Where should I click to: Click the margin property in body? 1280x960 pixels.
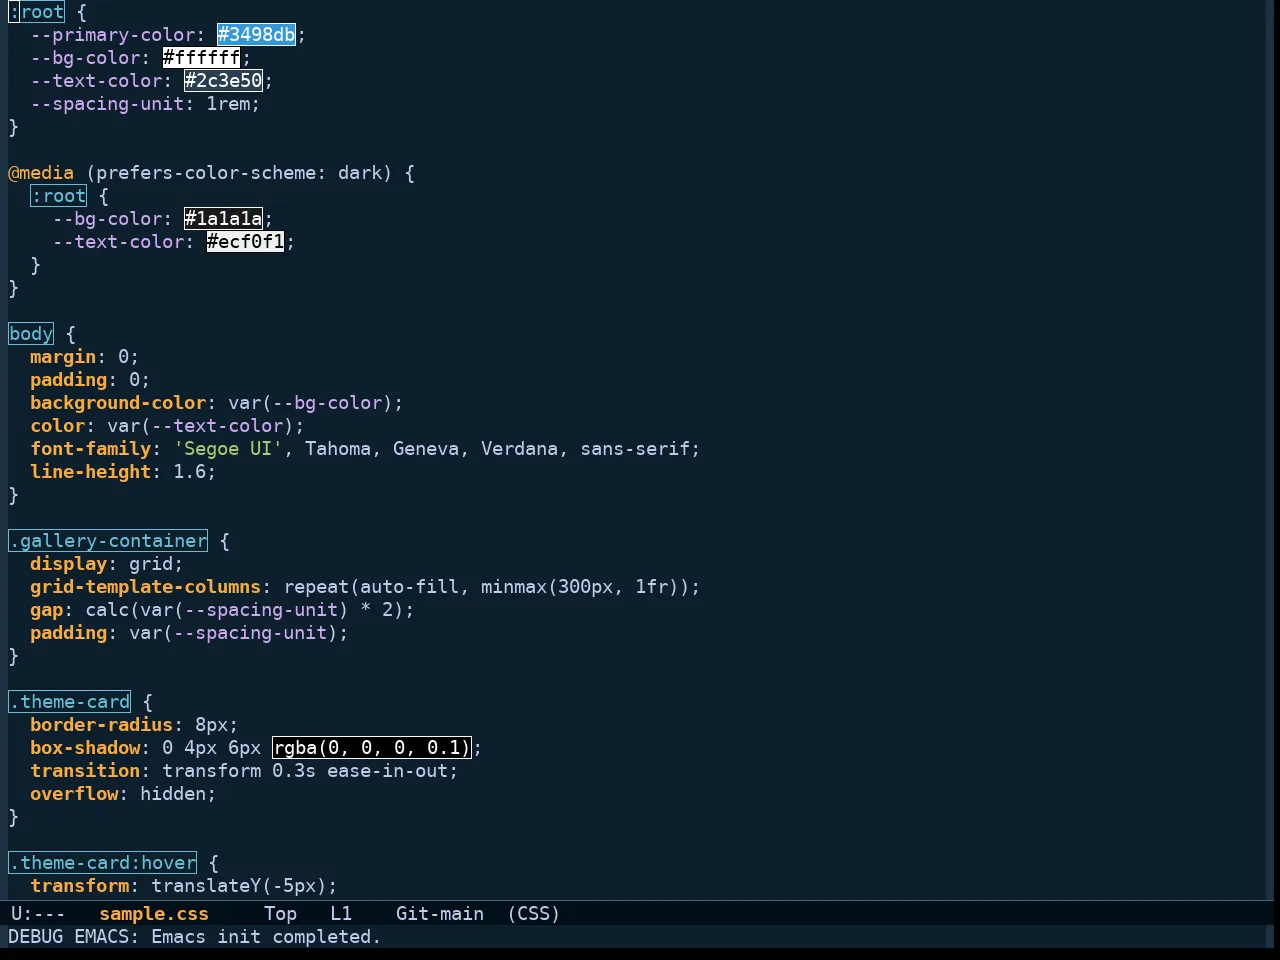pyautogui.click(x=63, y=357)
